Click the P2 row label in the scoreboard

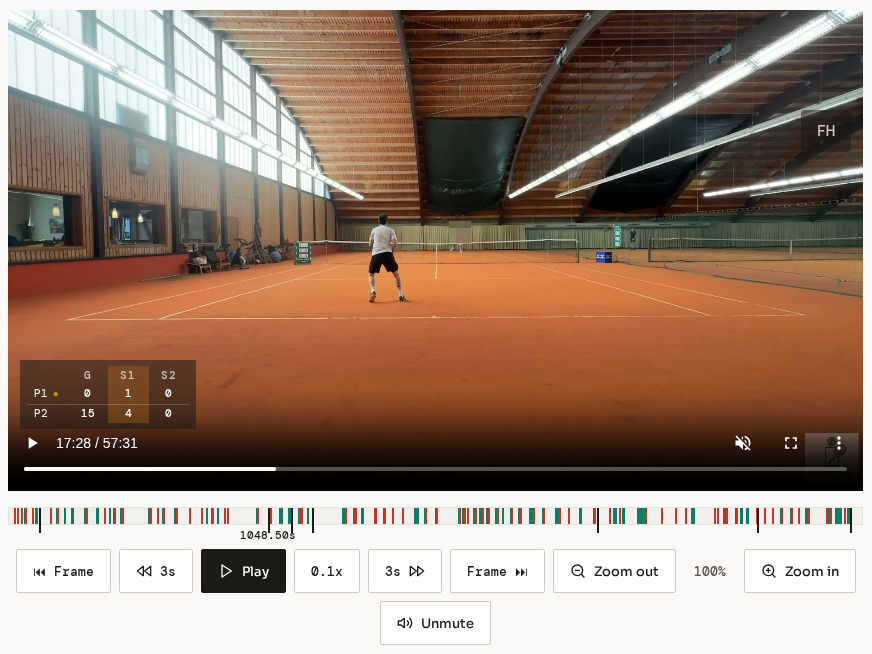[41, 413]
